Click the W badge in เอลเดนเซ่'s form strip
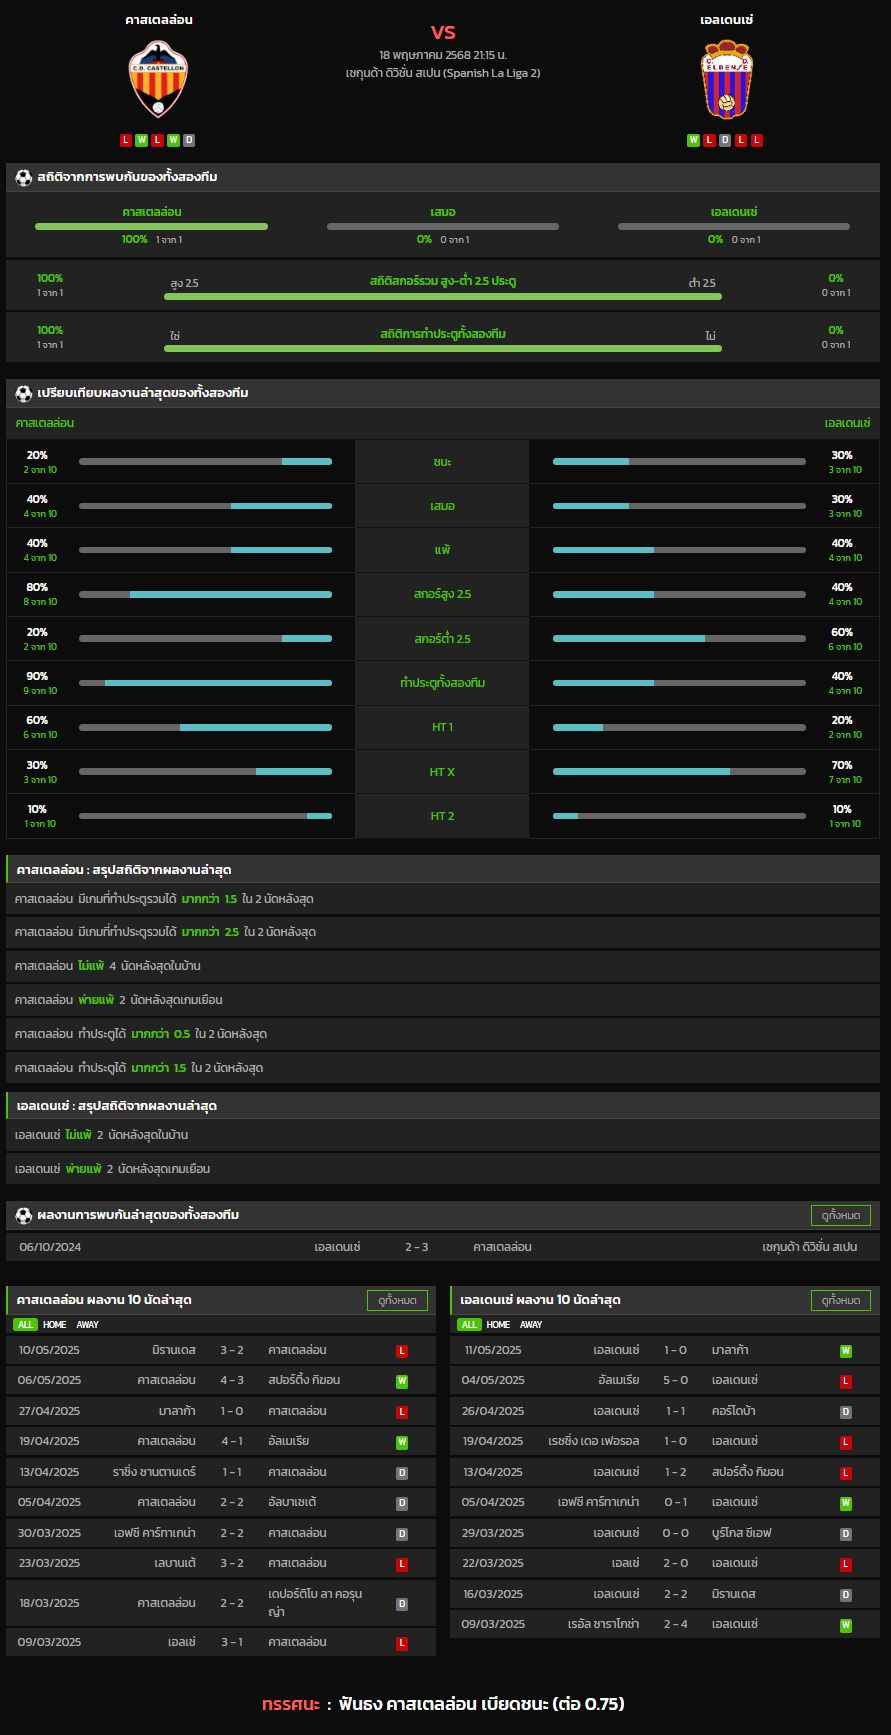Screen dimensions: 891x1735 pyautogui.click(x=693, y=140)
